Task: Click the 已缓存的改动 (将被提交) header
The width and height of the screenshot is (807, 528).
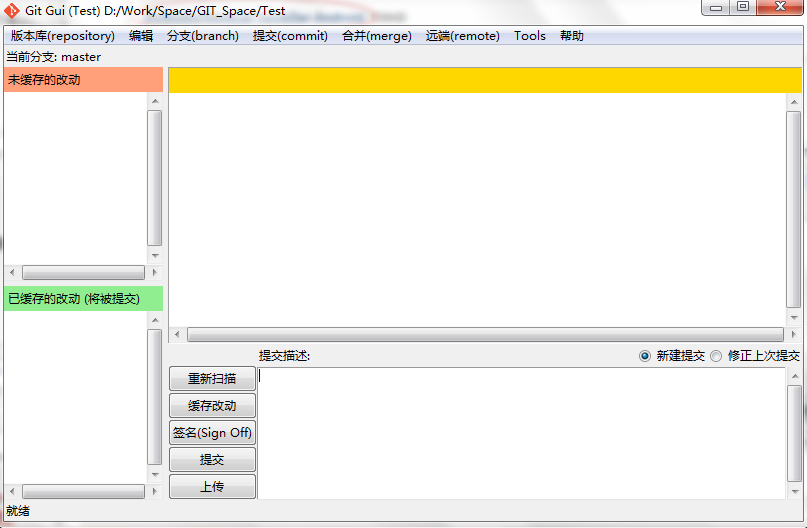Action: (x=83, y=299)
